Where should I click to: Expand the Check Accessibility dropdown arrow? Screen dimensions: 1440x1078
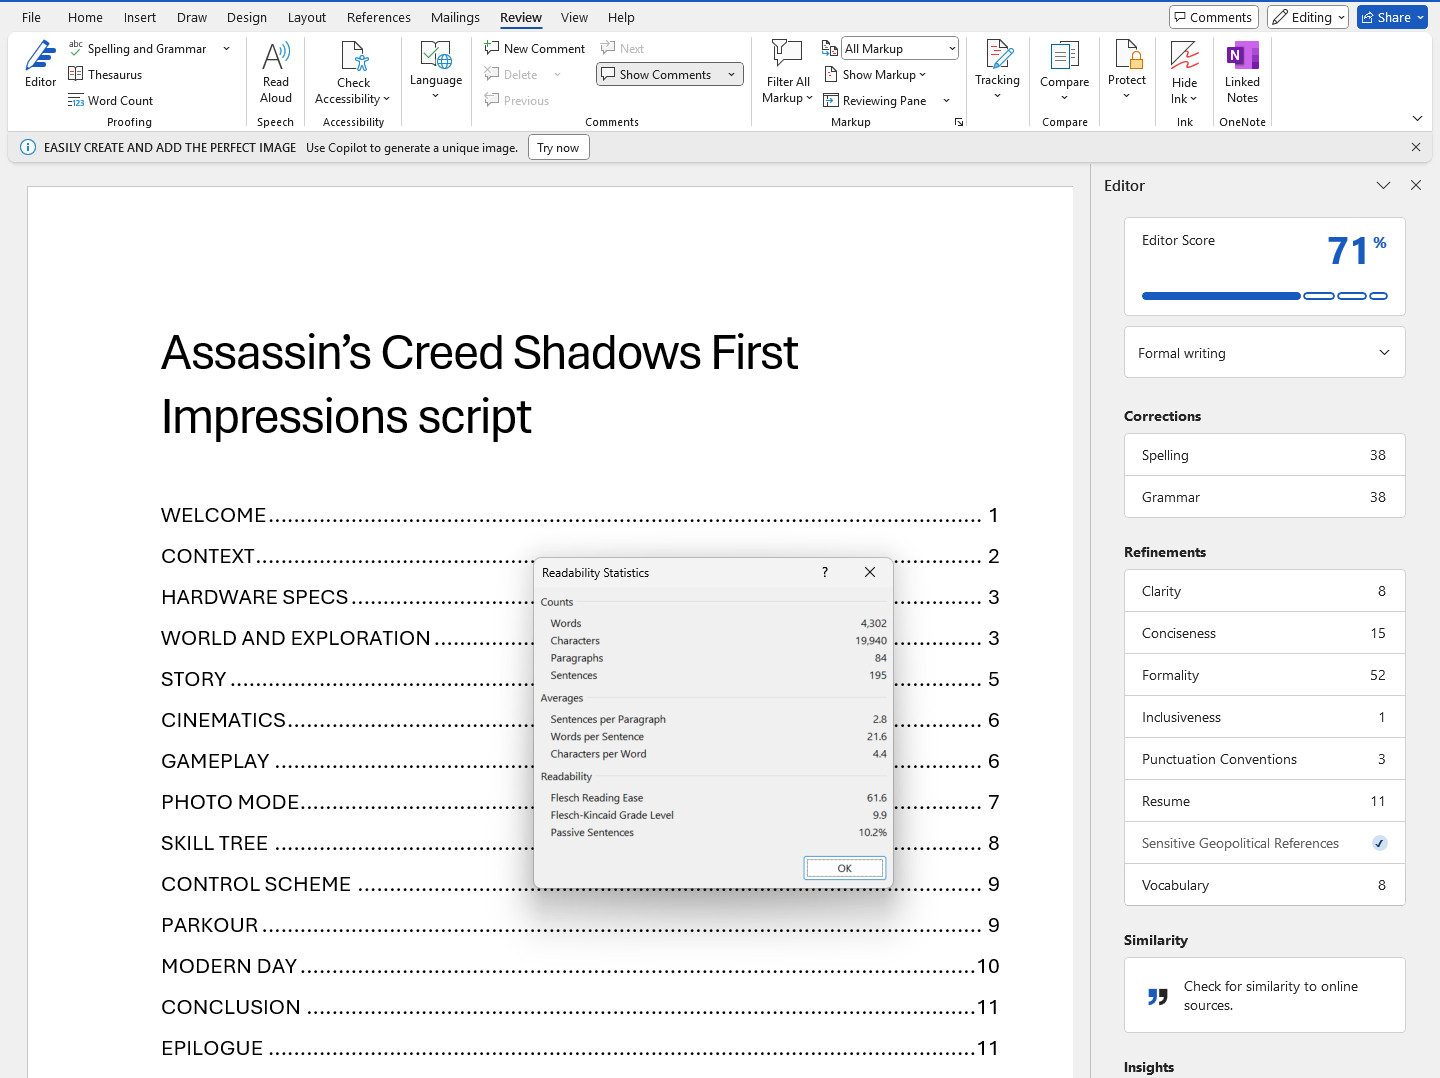tap(386, 99)
